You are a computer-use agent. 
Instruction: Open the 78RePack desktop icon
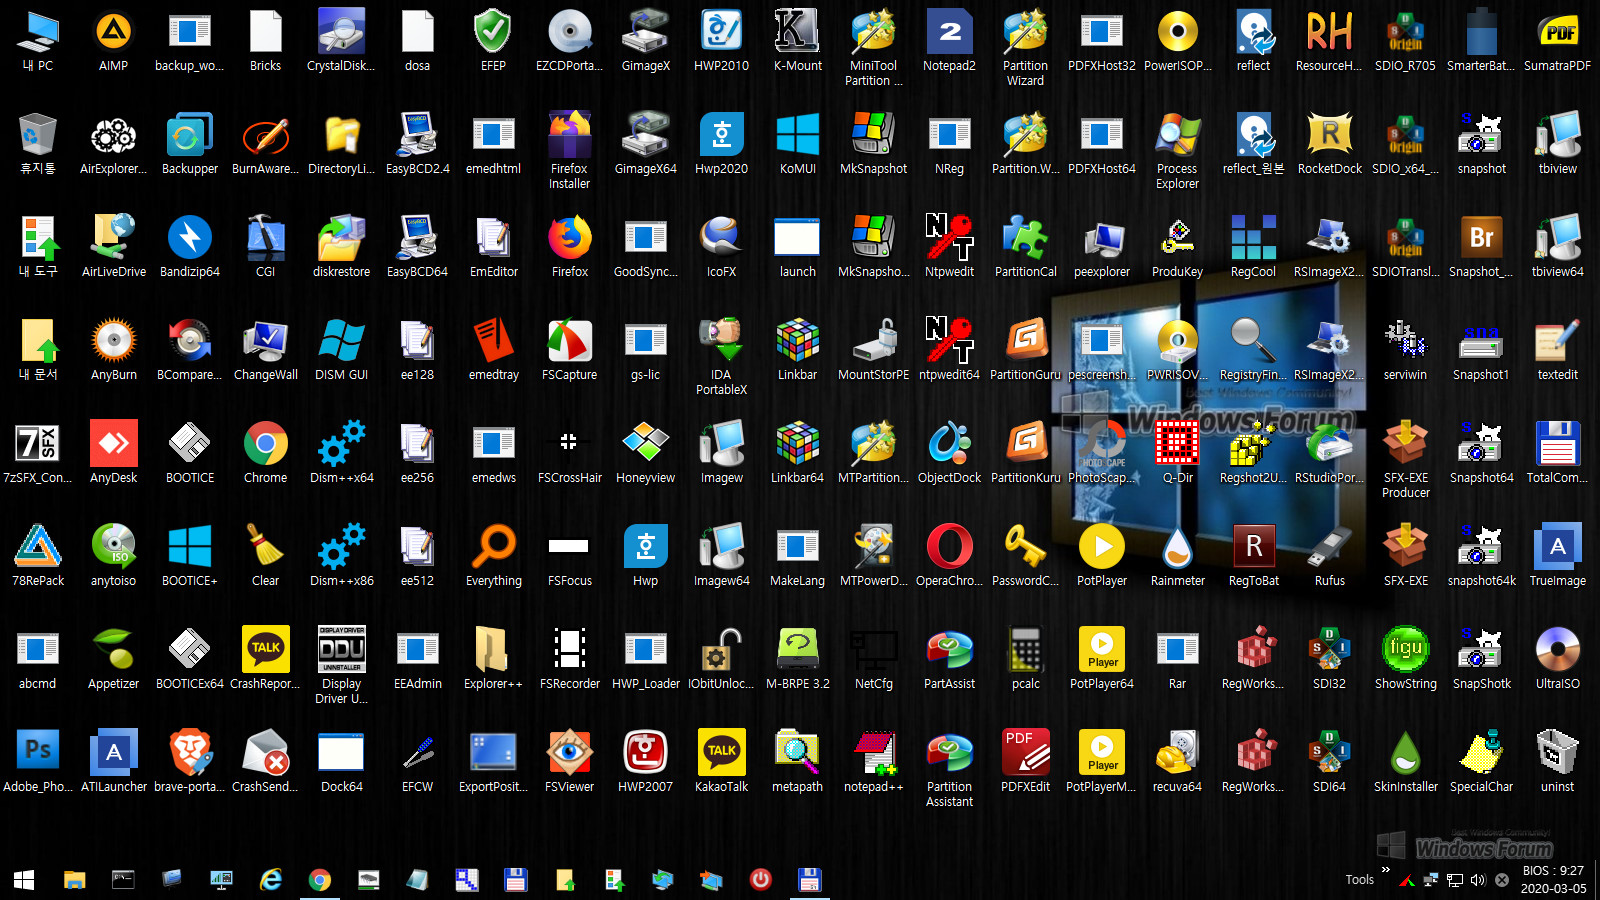point(38,556)
